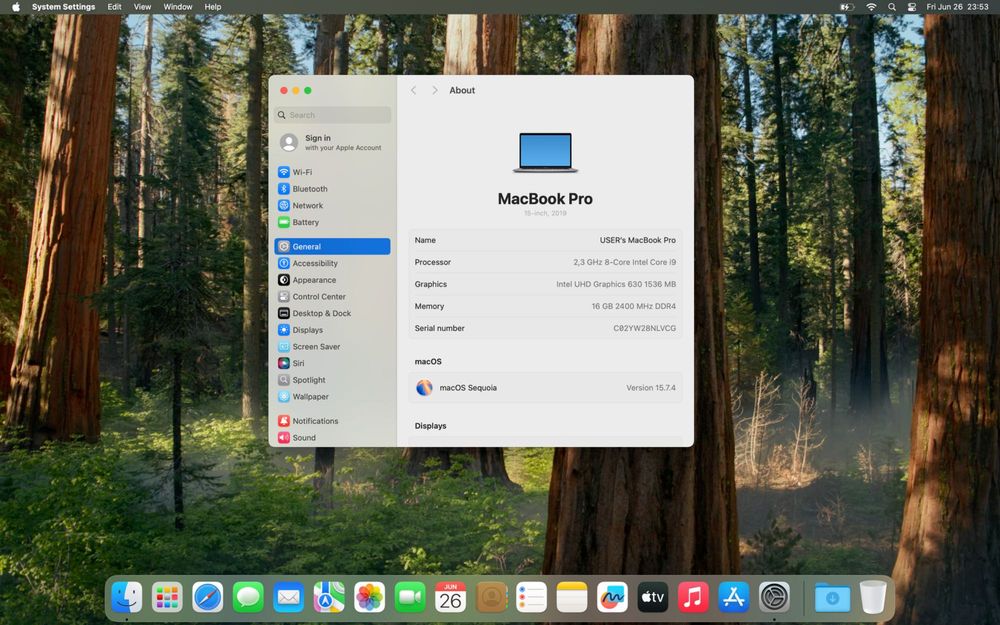This screenshot has width=1000, height=625.
Task: Open the Window menu
Action: [x=178, y=7]
